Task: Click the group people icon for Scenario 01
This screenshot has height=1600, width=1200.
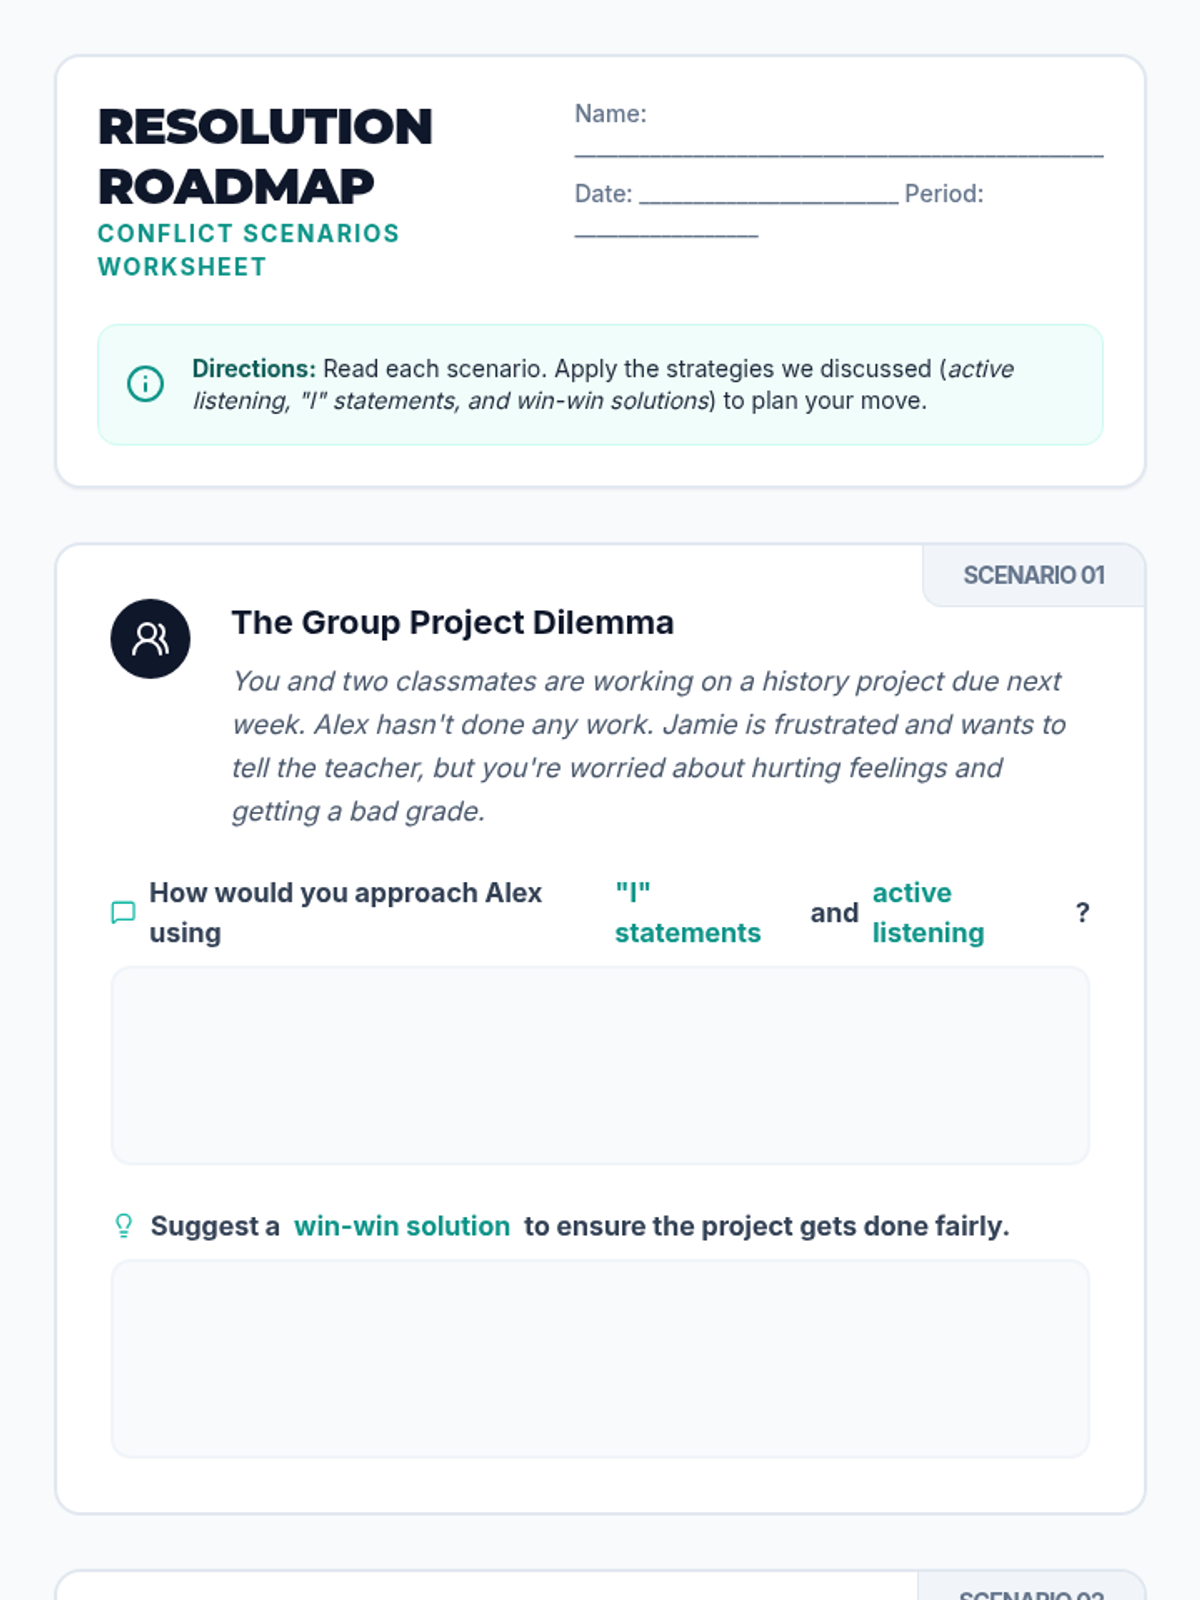Action: (x=150, y=639)
